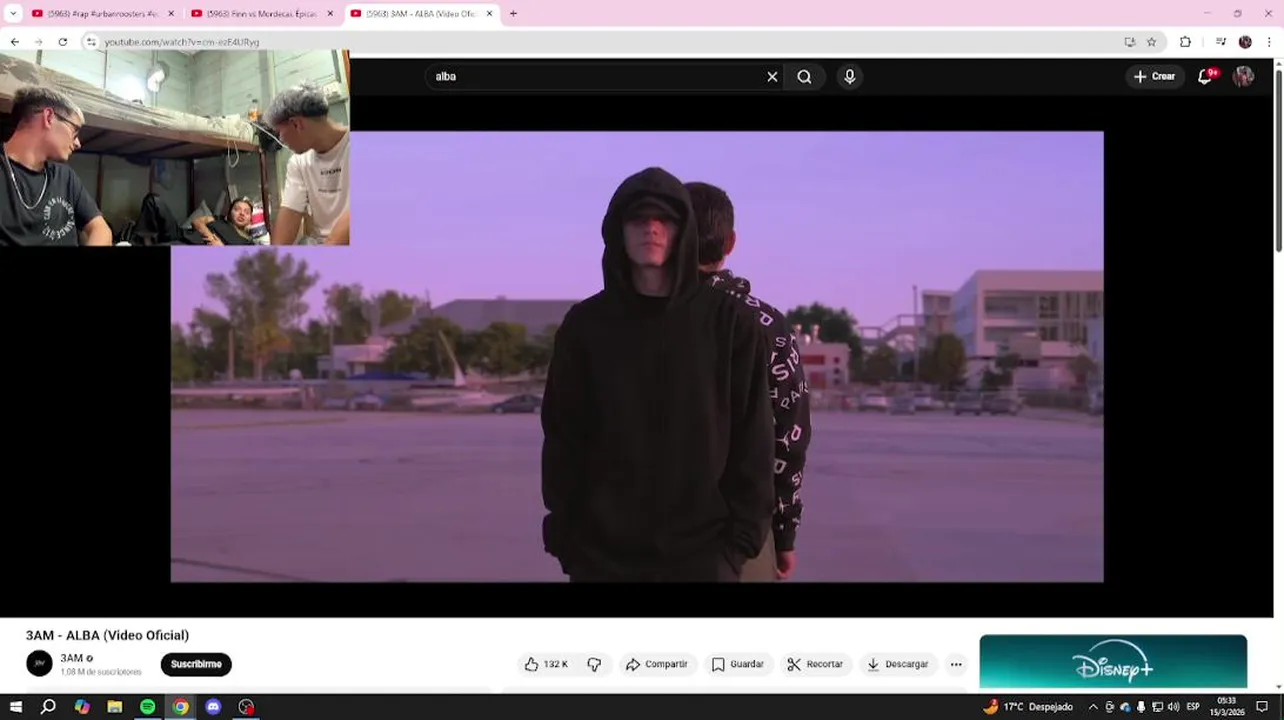Open Windows search on the taskbar
The height and width of the screenshot is (720, 1284).
click(48, 707)
